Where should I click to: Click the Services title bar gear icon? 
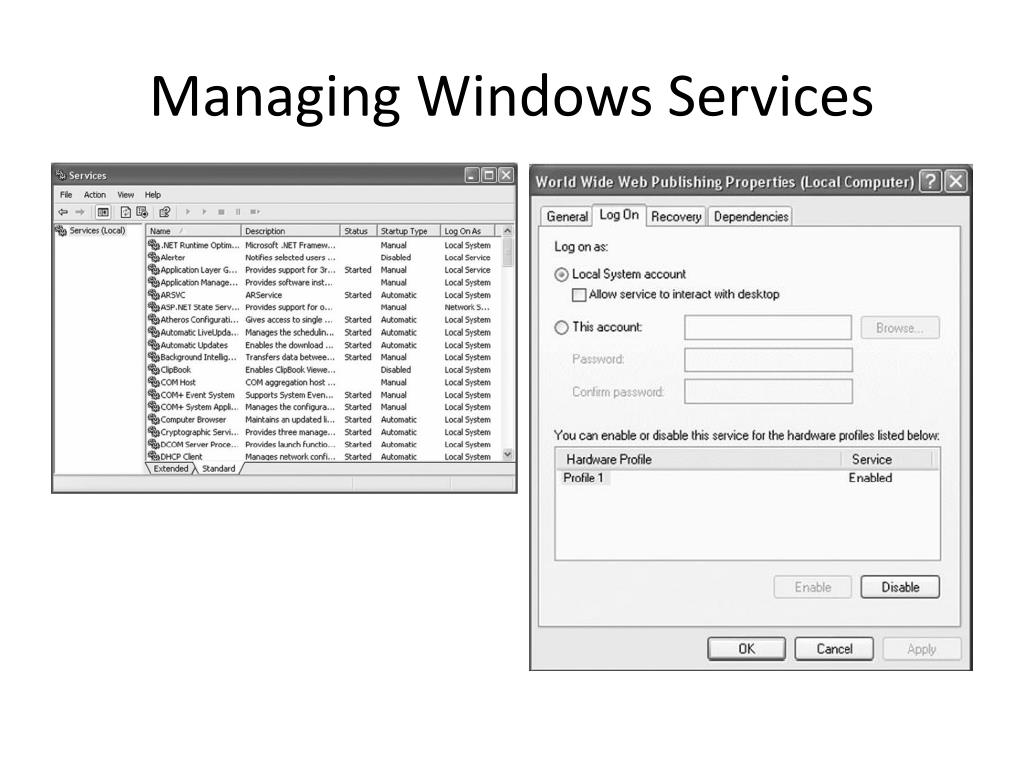pyautogui.click(x=61, y=175)
